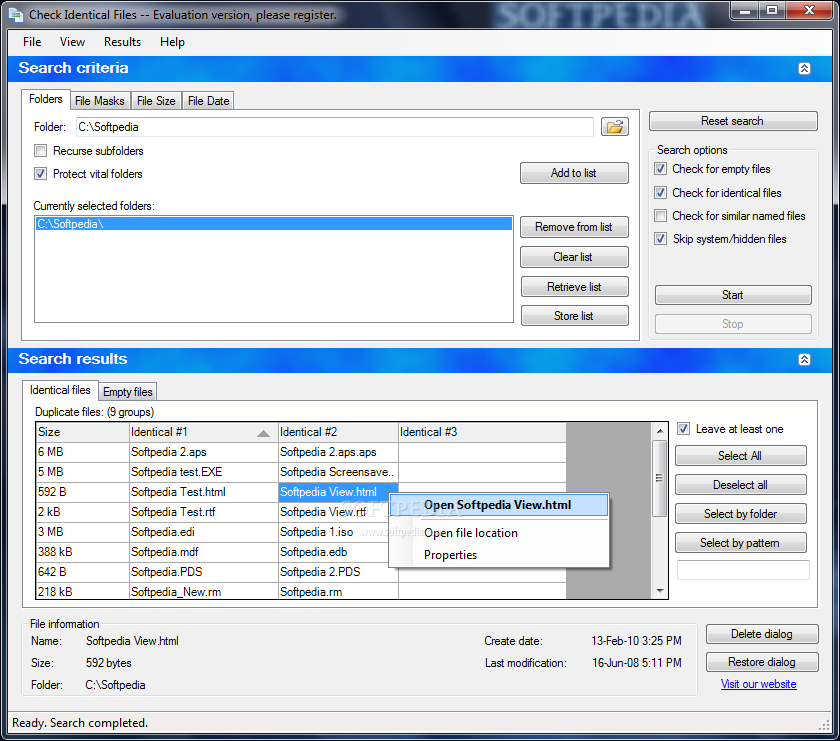
Task: Choose Open Softpedia View.html from context menu
Action: pos(498,505)
